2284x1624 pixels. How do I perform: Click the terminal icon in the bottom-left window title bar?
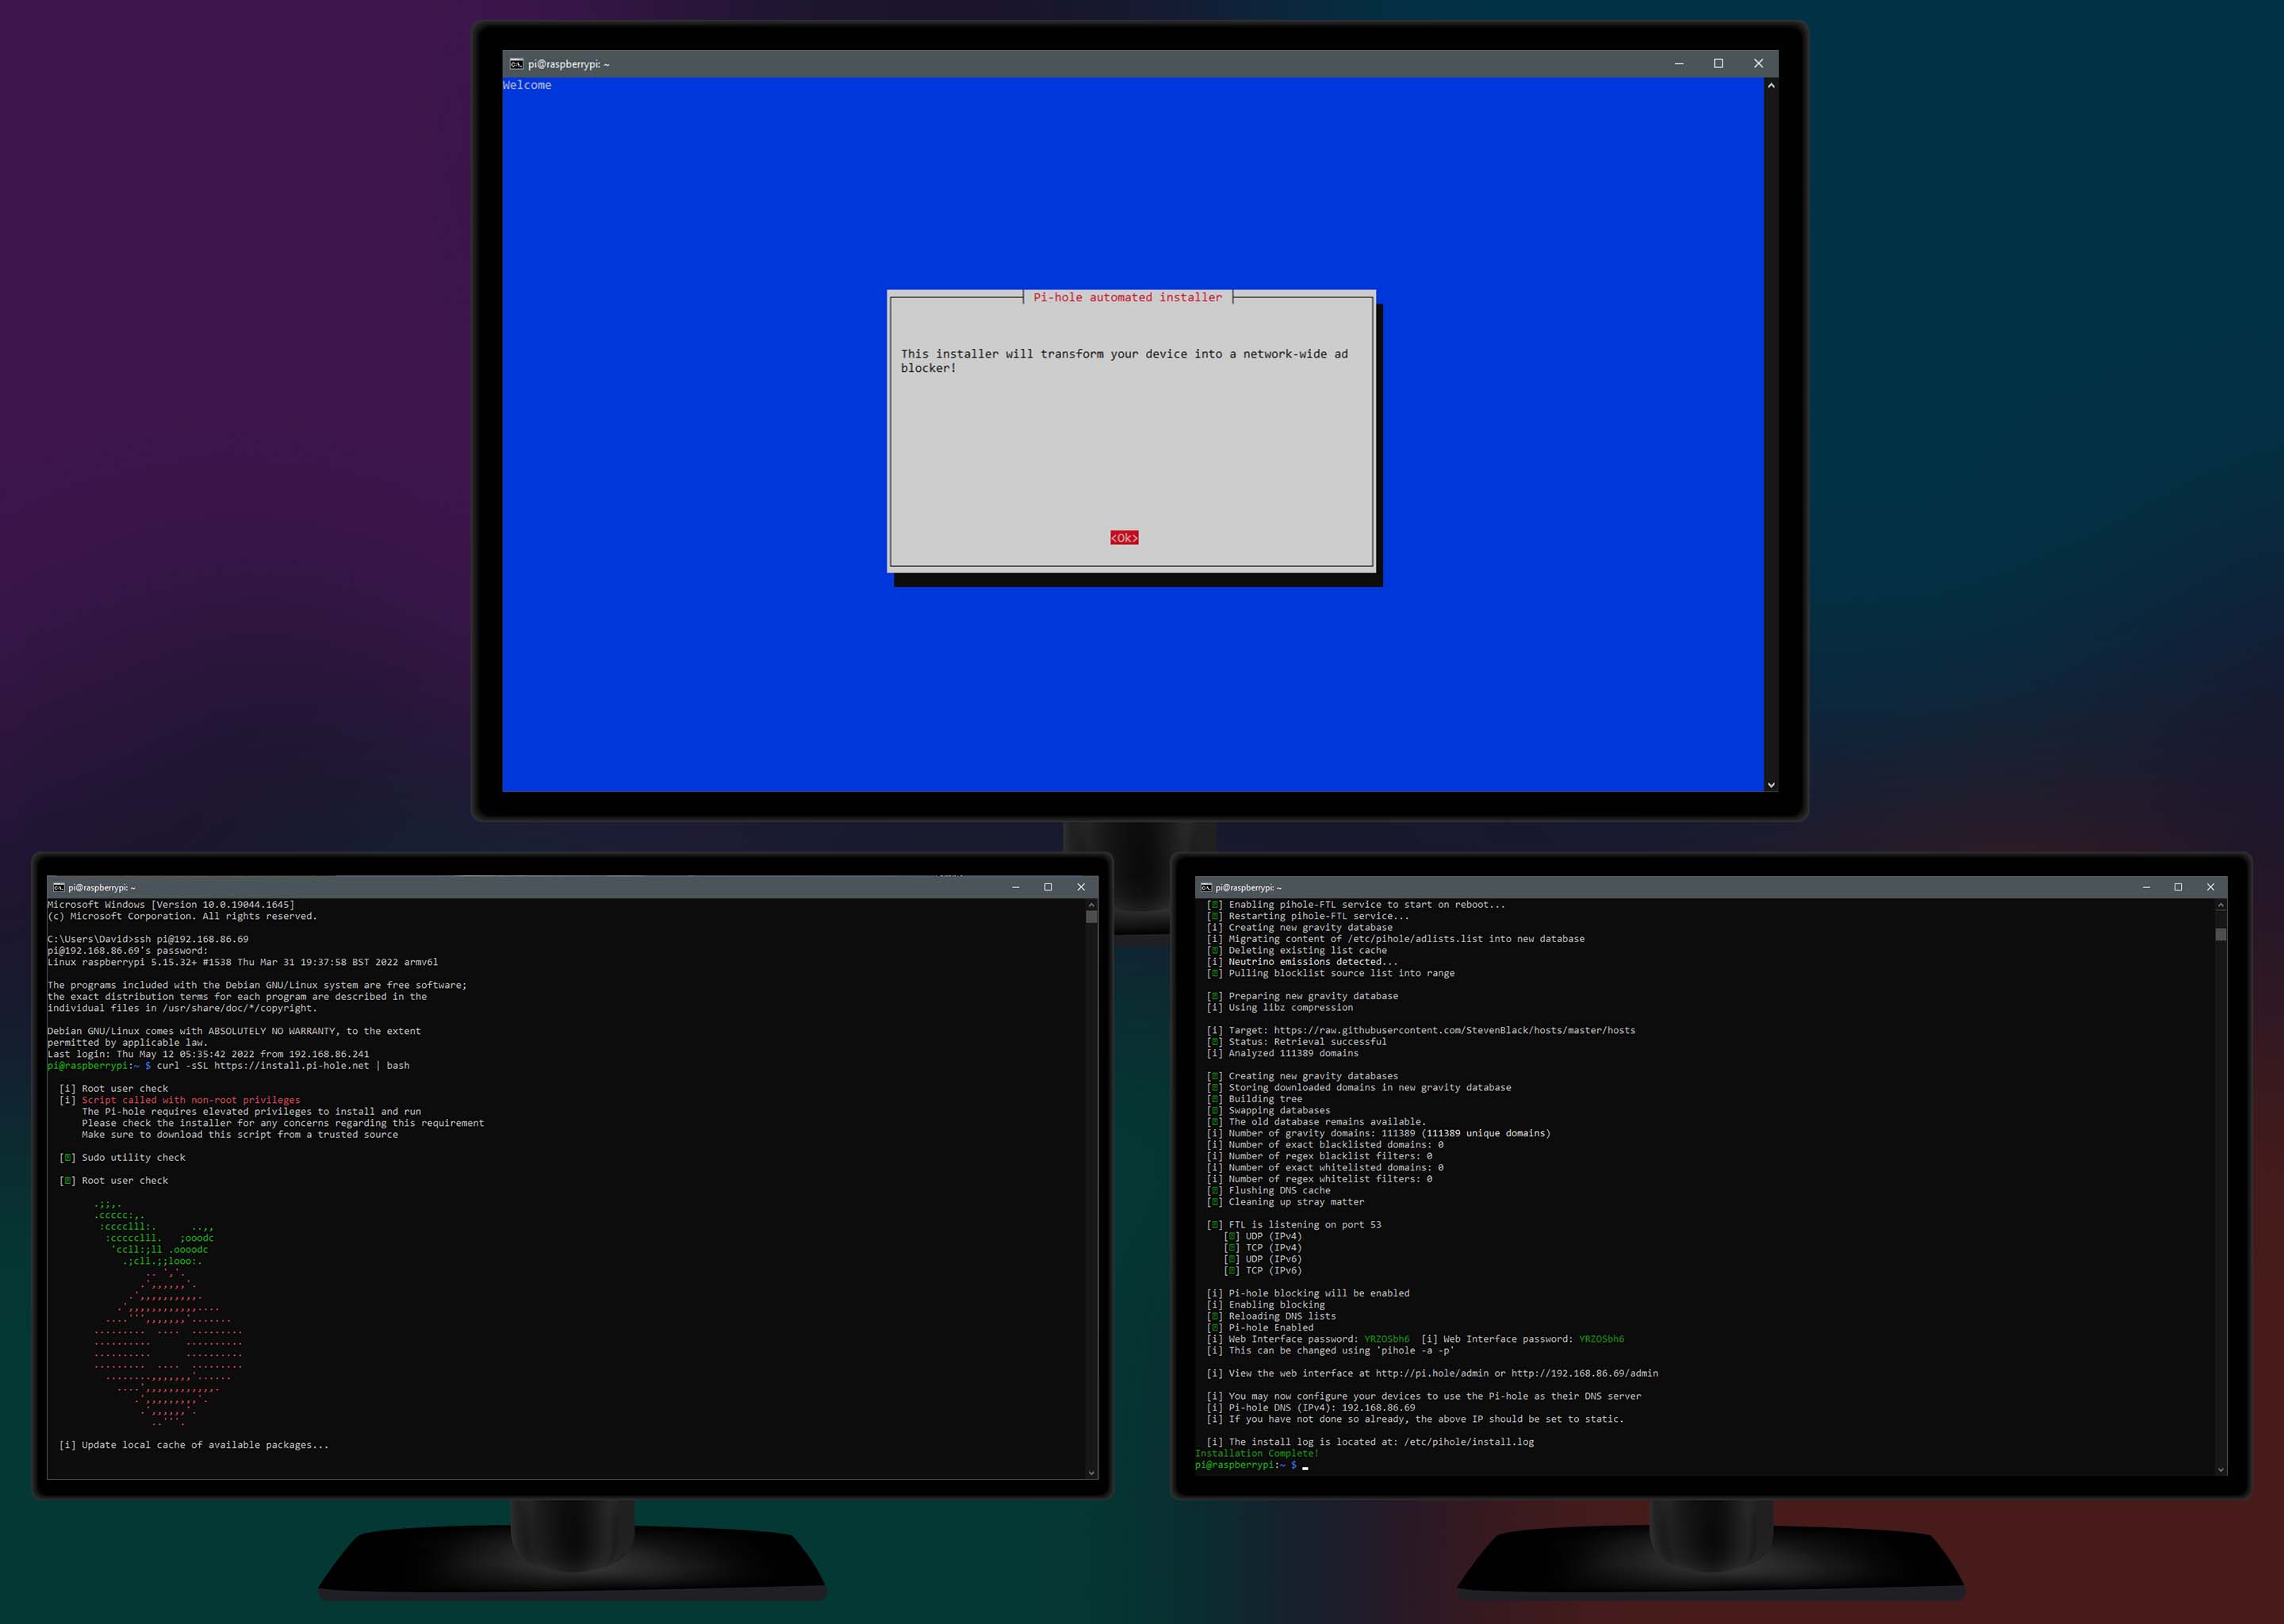58,887
